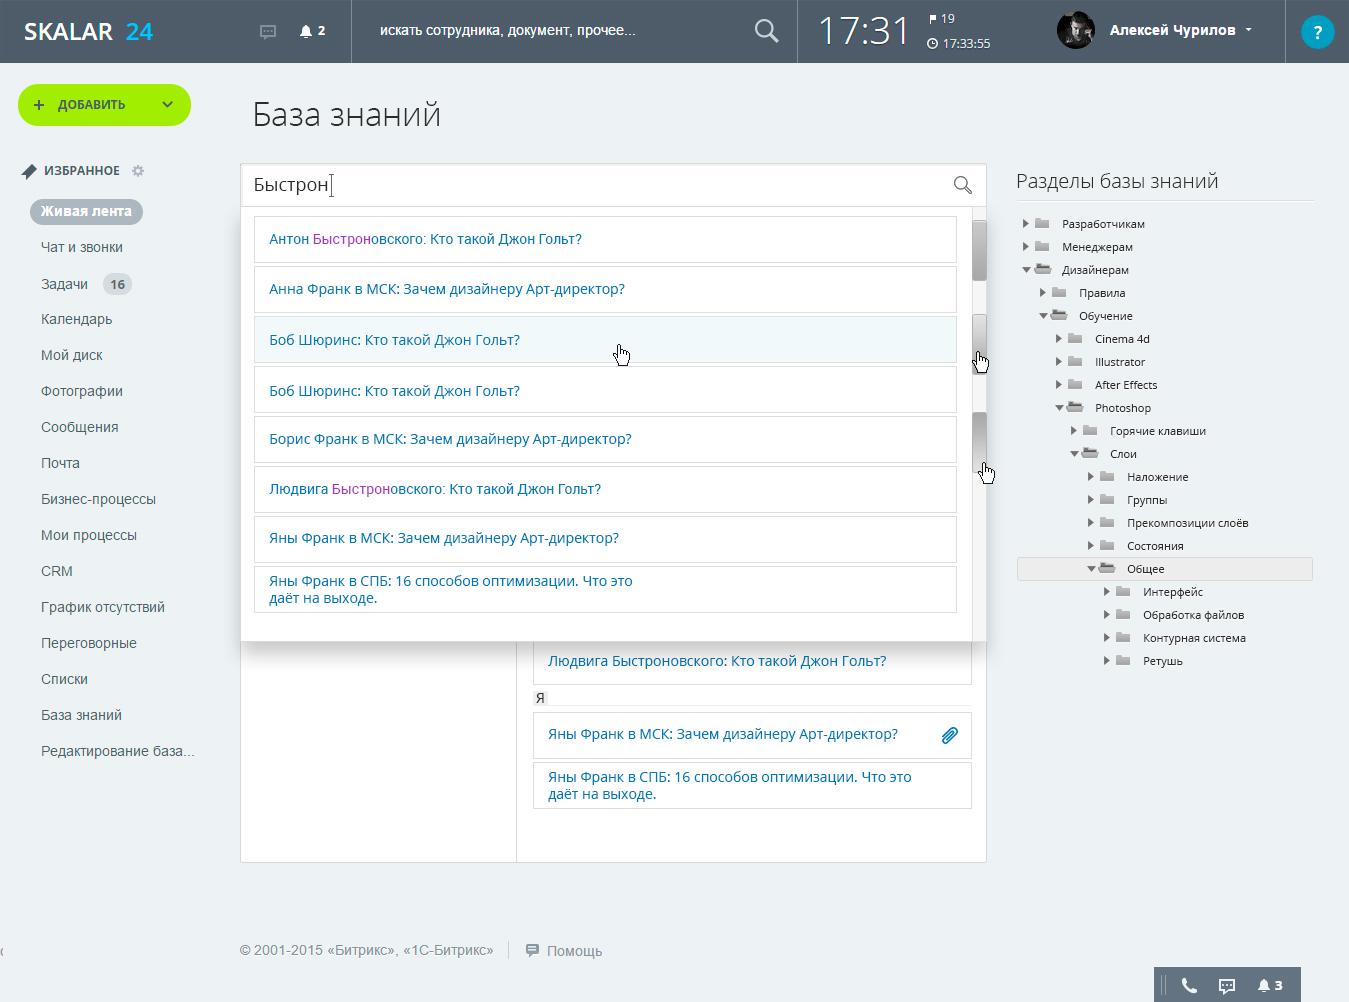
Task: Collapse the Photoshop folder
Action: click(x=1059, y=408)
